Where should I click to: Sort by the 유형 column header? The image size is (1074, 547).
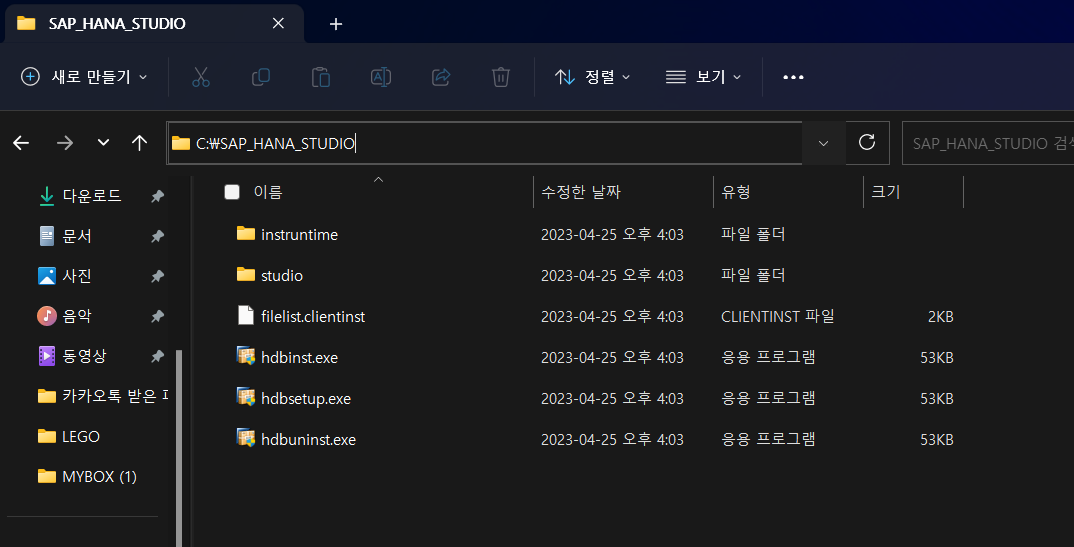tap(736, 192)
